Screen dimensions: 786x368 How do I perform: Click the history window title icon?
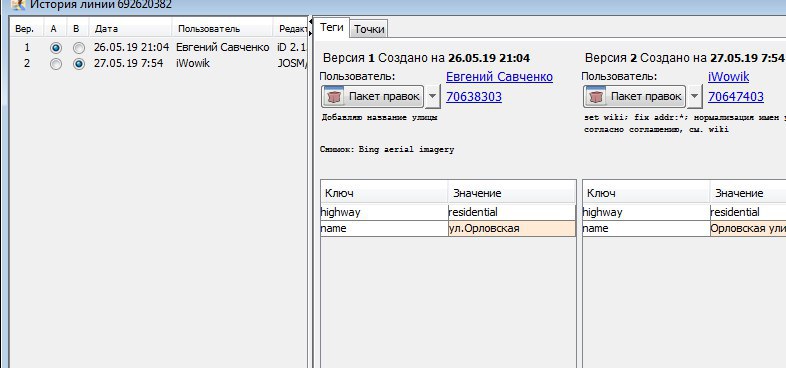19,5
